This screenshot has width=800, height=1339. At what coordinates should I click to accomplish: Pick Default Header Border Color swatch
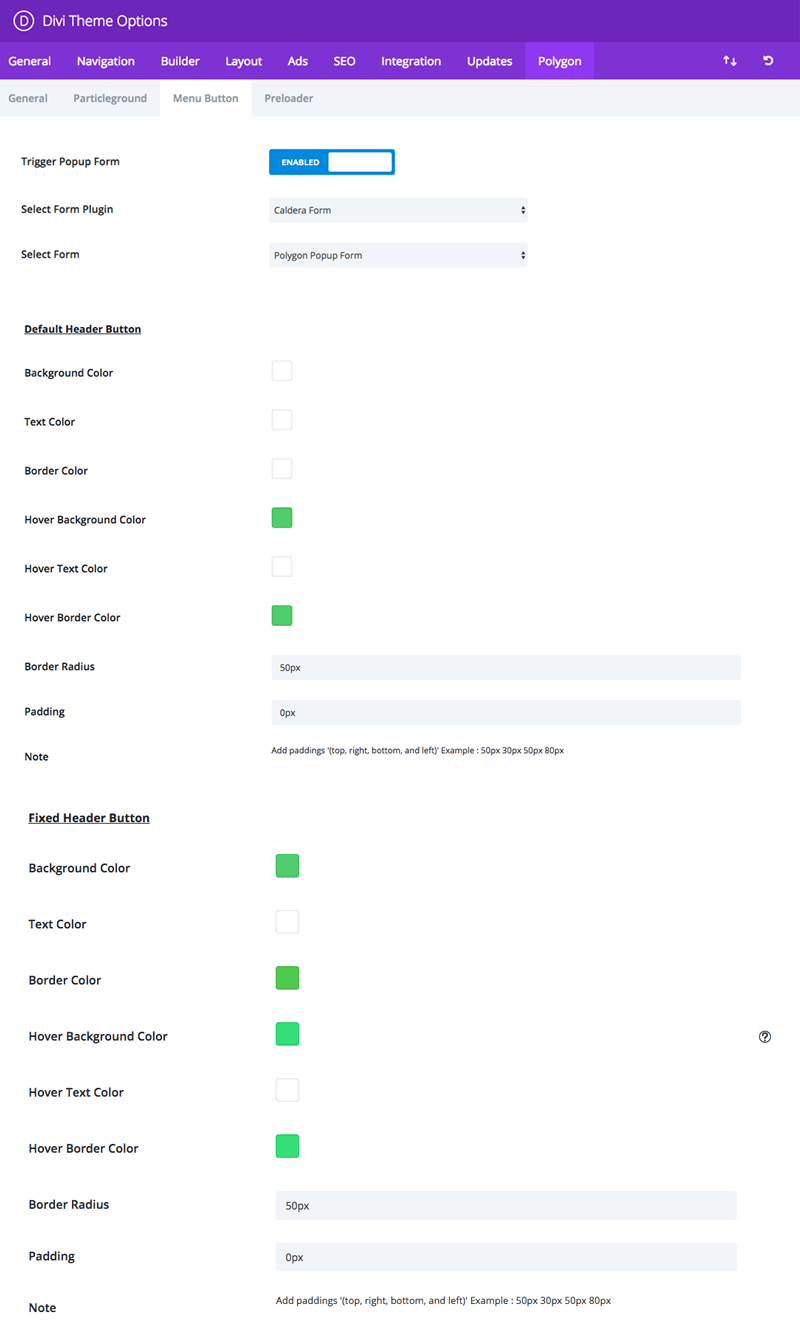[x=282, y=469]
